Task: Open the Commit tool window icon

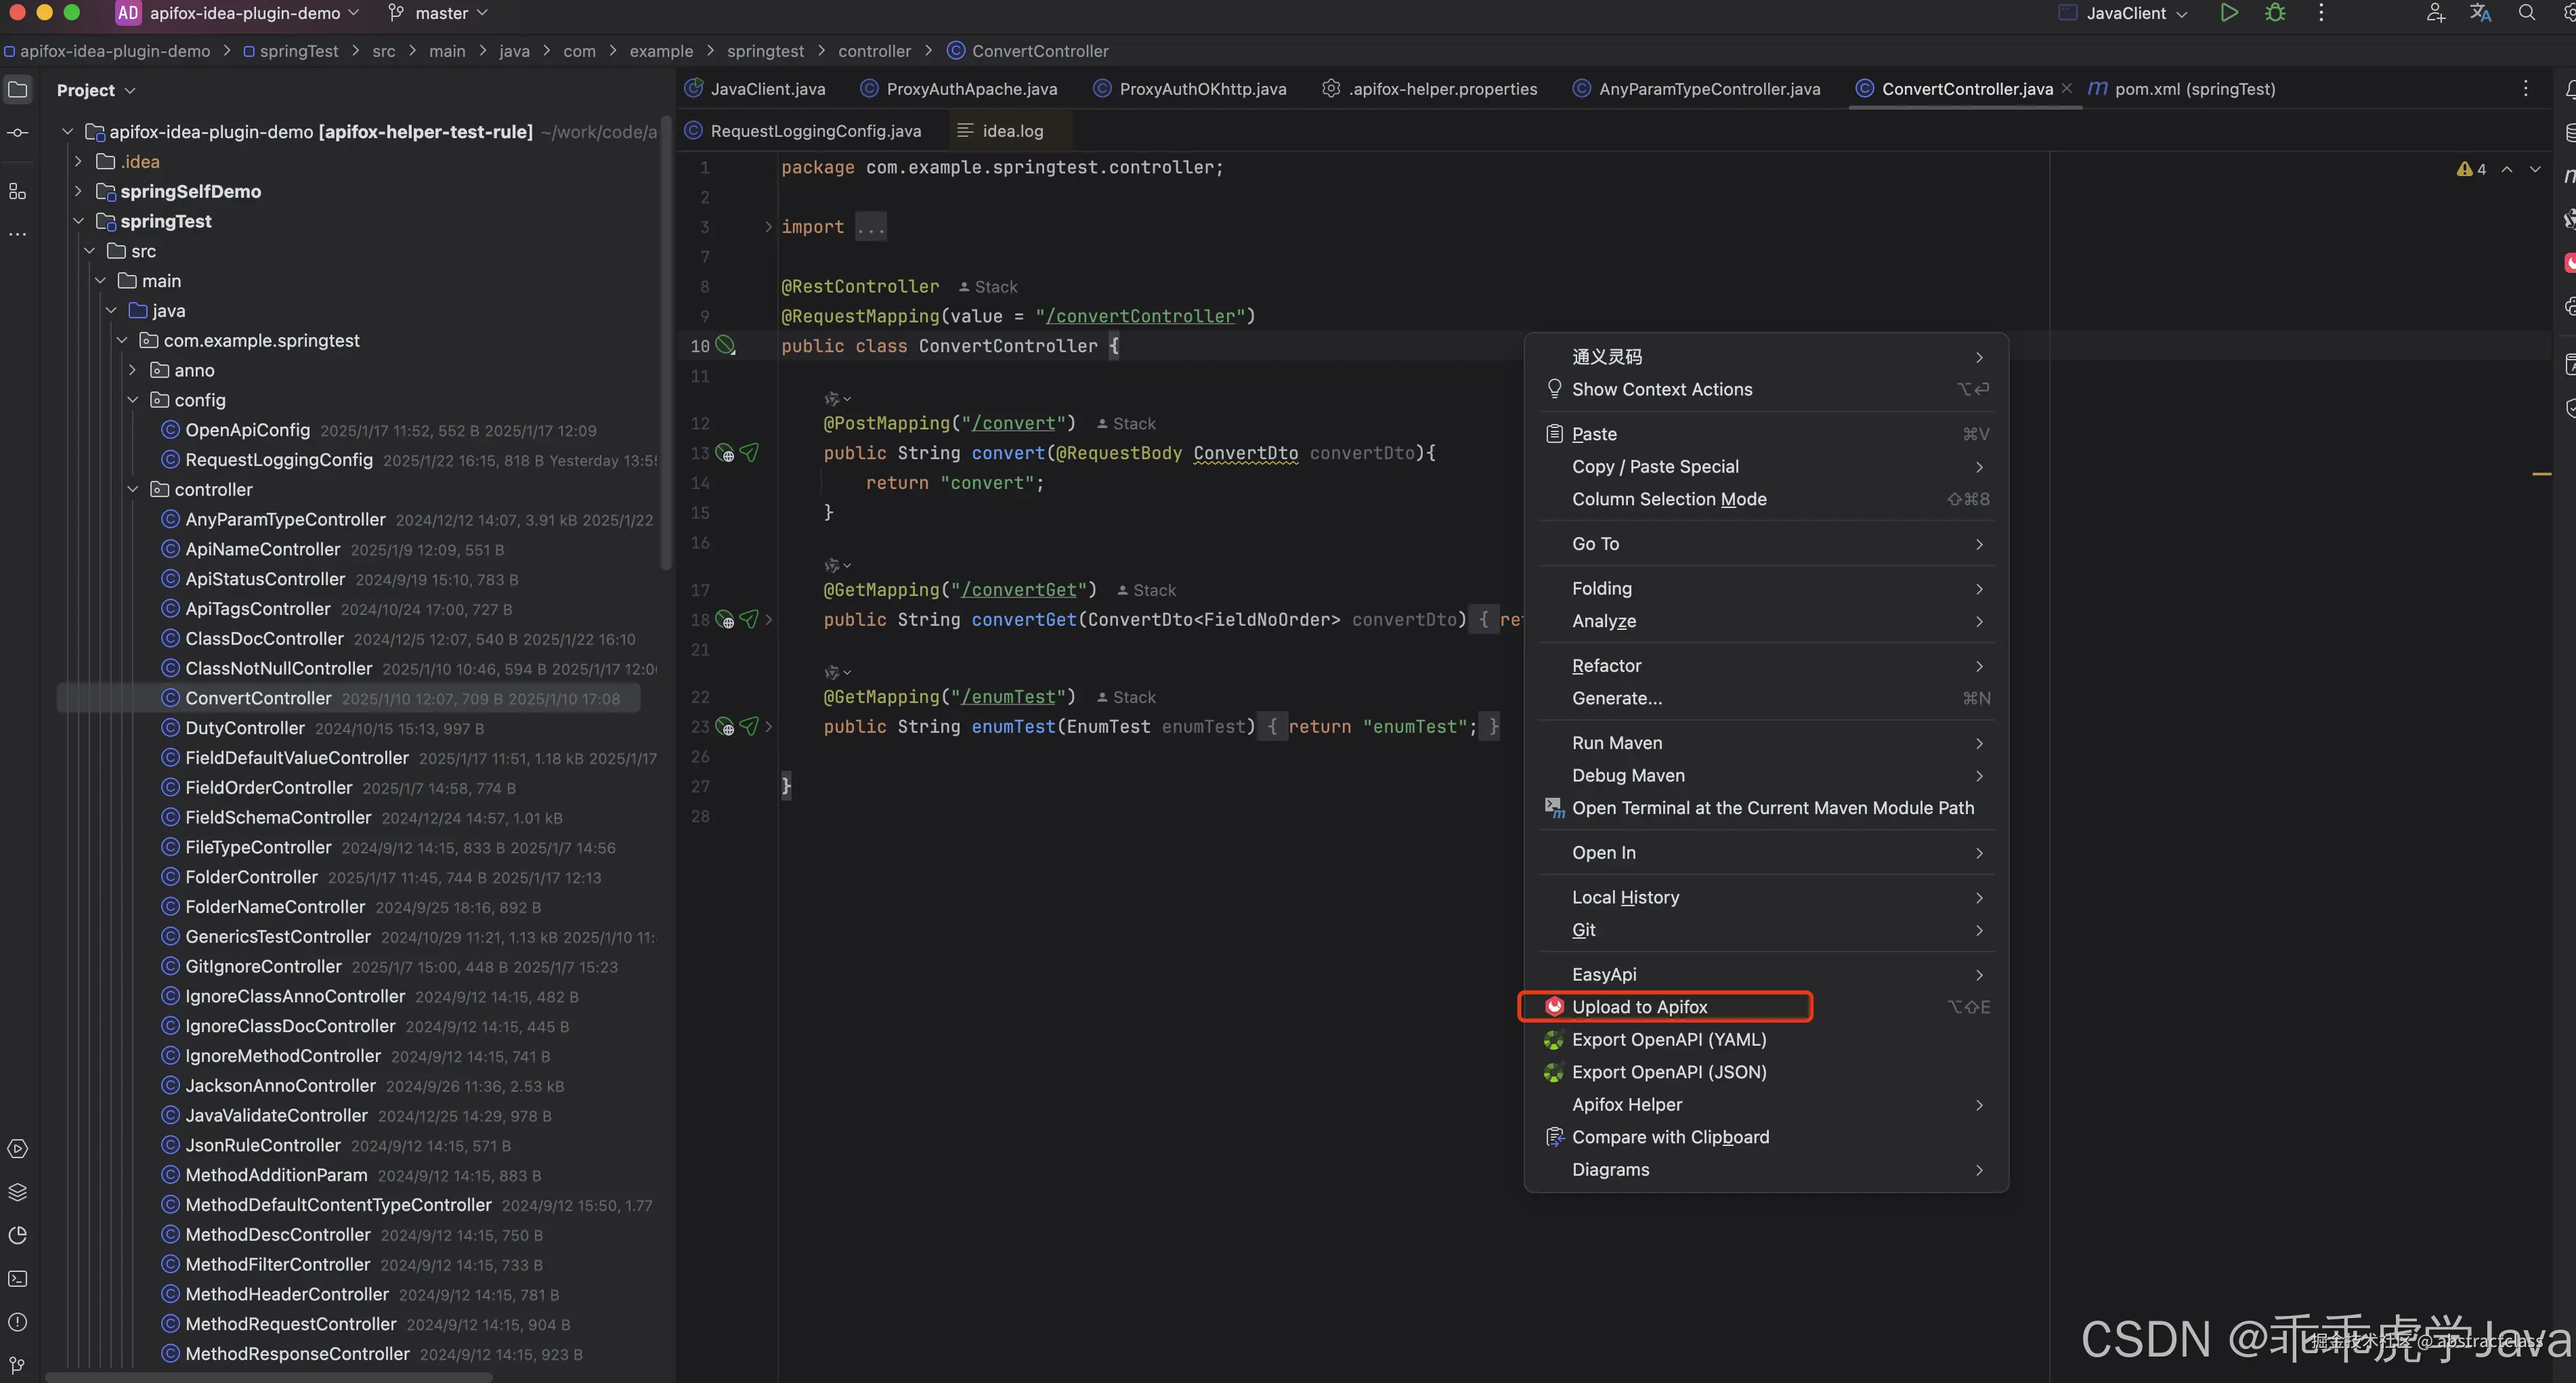Action: coord(18,132)
